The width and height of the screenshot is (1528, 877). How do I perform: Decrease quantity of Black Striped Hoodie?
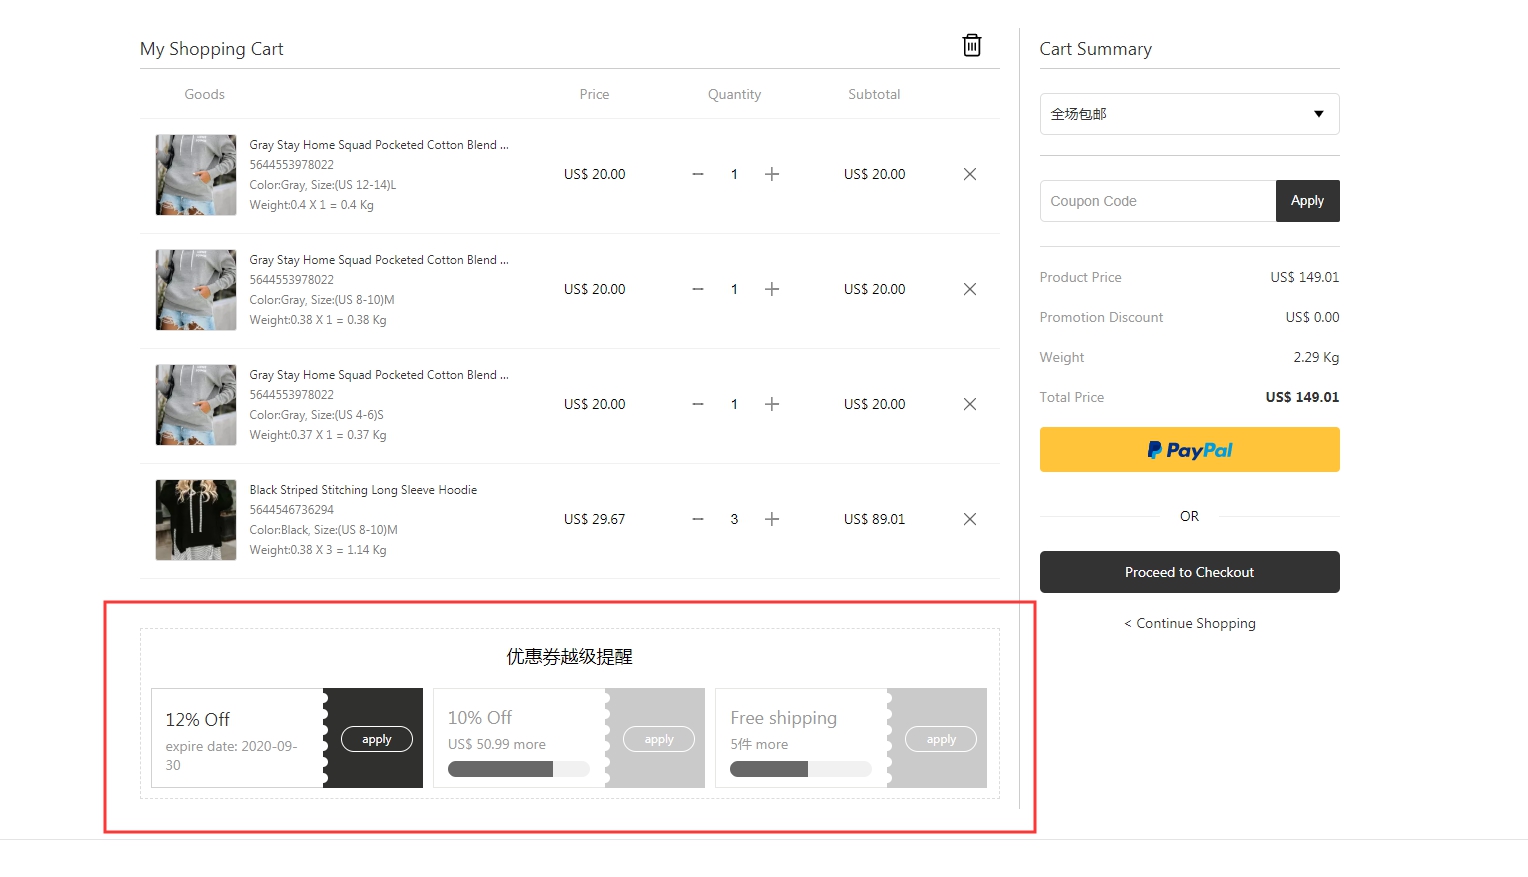tap(698, 519)
